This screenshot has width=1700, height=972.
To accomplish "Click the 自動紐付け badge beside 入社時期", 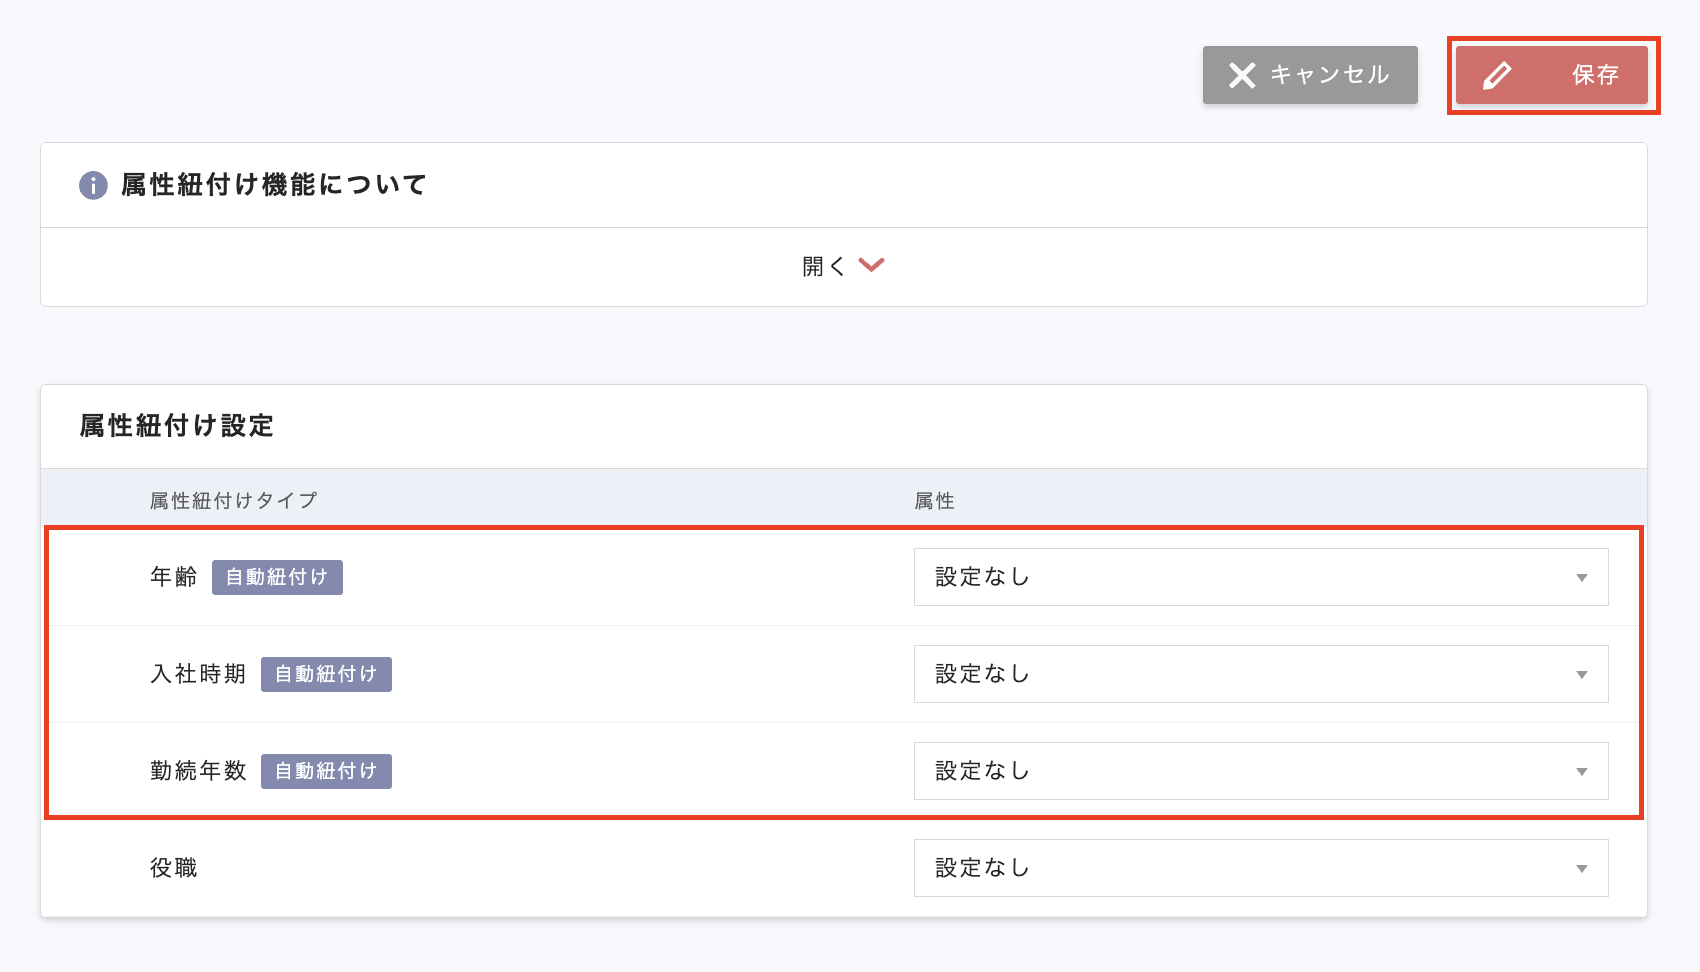I will (326, 674).
